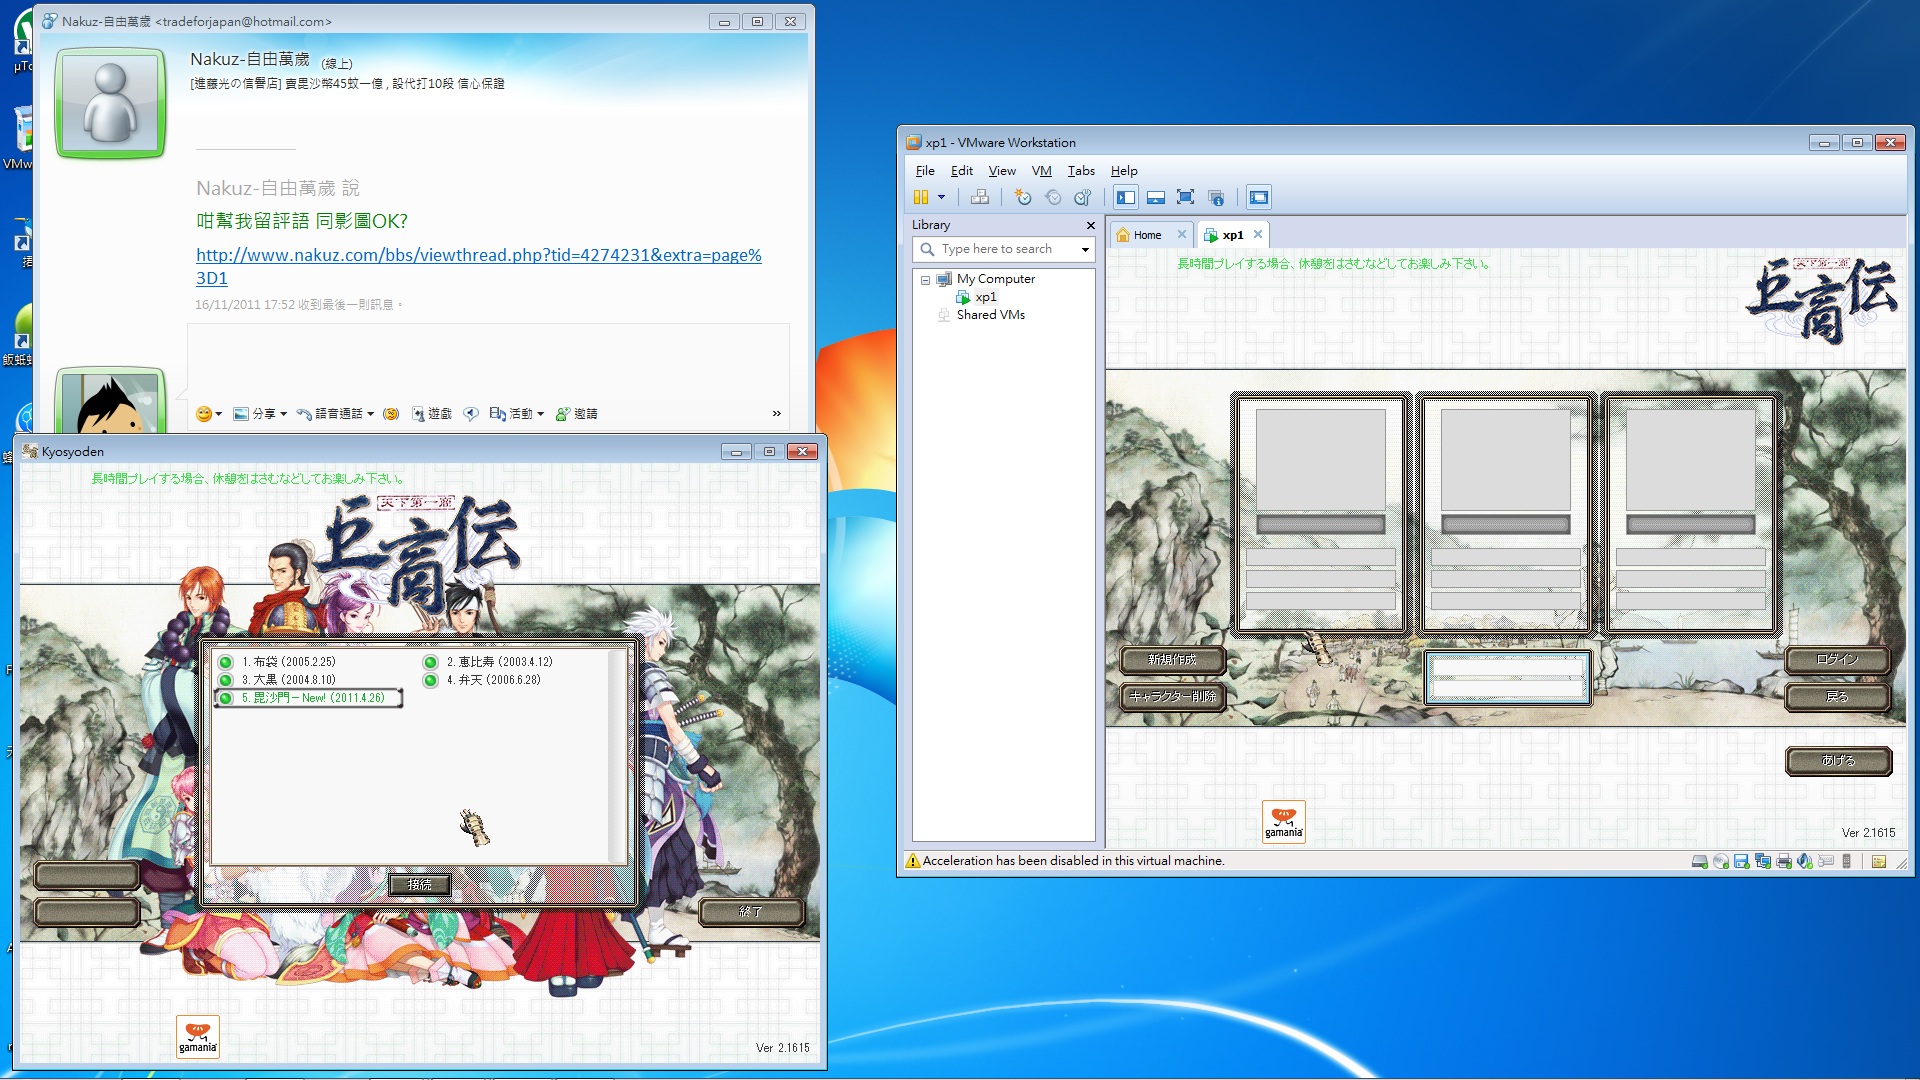Open the VMware Edit menu
The height and width of the screenshot is (1080, 1920).
click(x=961, y=171)
